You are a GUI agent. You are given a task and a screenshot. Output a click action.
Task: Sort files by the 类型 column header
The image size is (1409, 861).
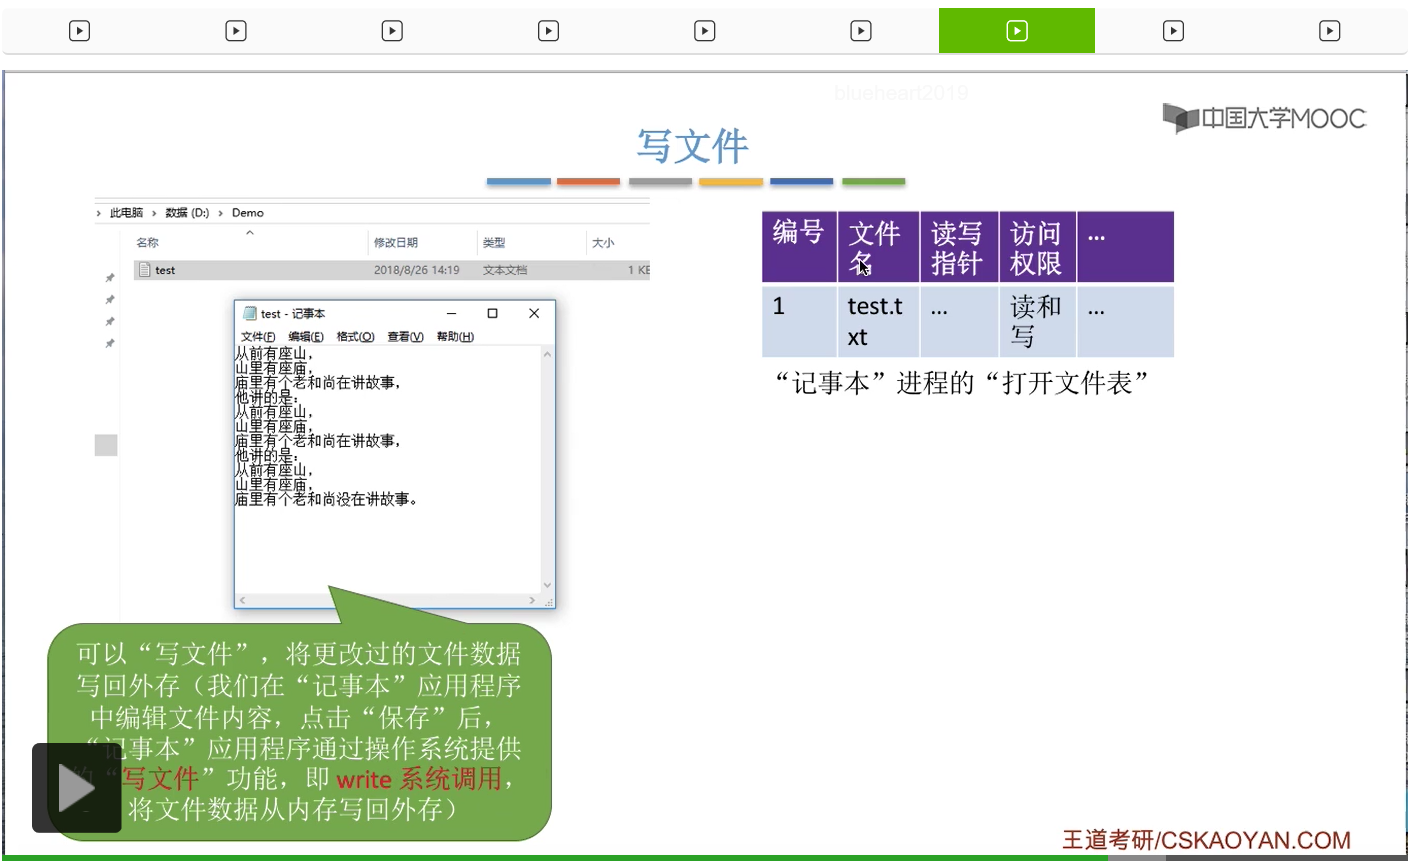(x=494, y=243)
